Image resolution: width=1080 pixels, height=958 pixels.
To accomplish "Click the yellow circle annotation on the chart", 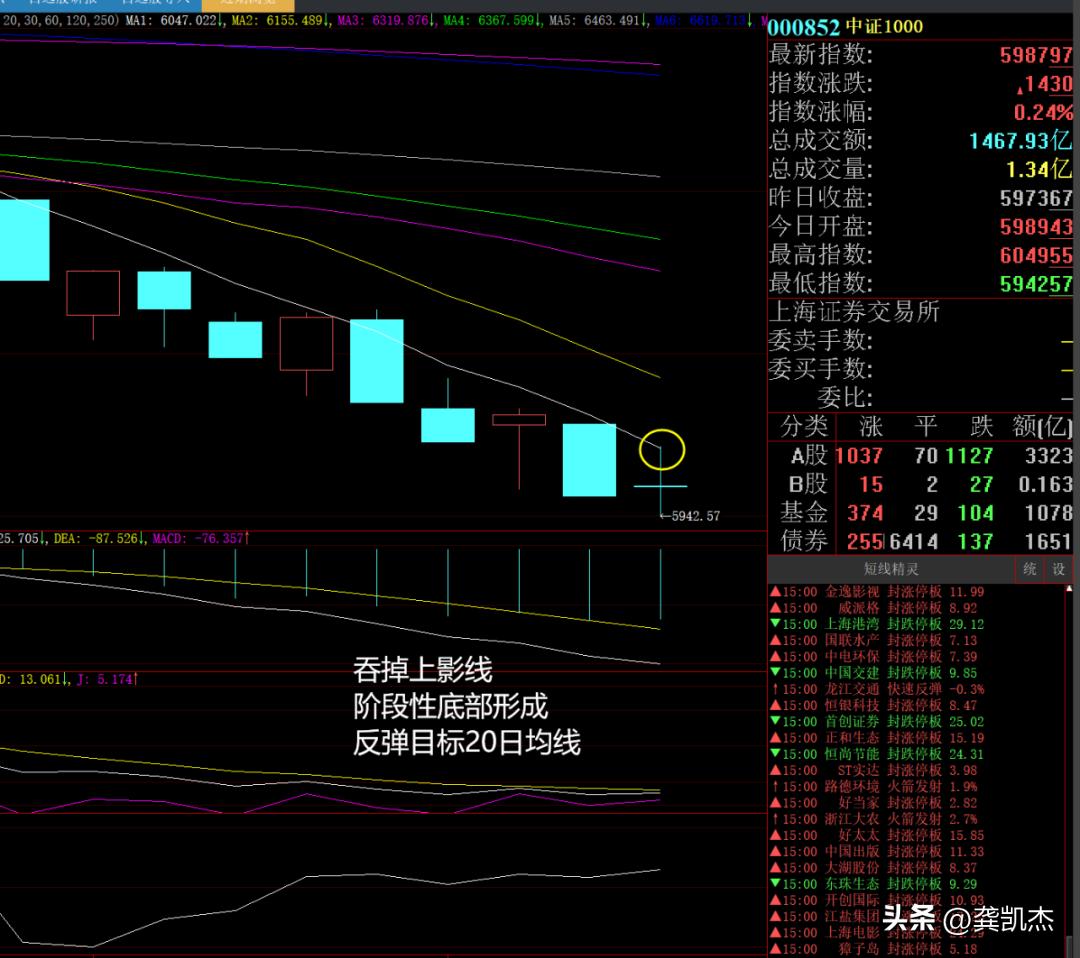I will [662, 449].
